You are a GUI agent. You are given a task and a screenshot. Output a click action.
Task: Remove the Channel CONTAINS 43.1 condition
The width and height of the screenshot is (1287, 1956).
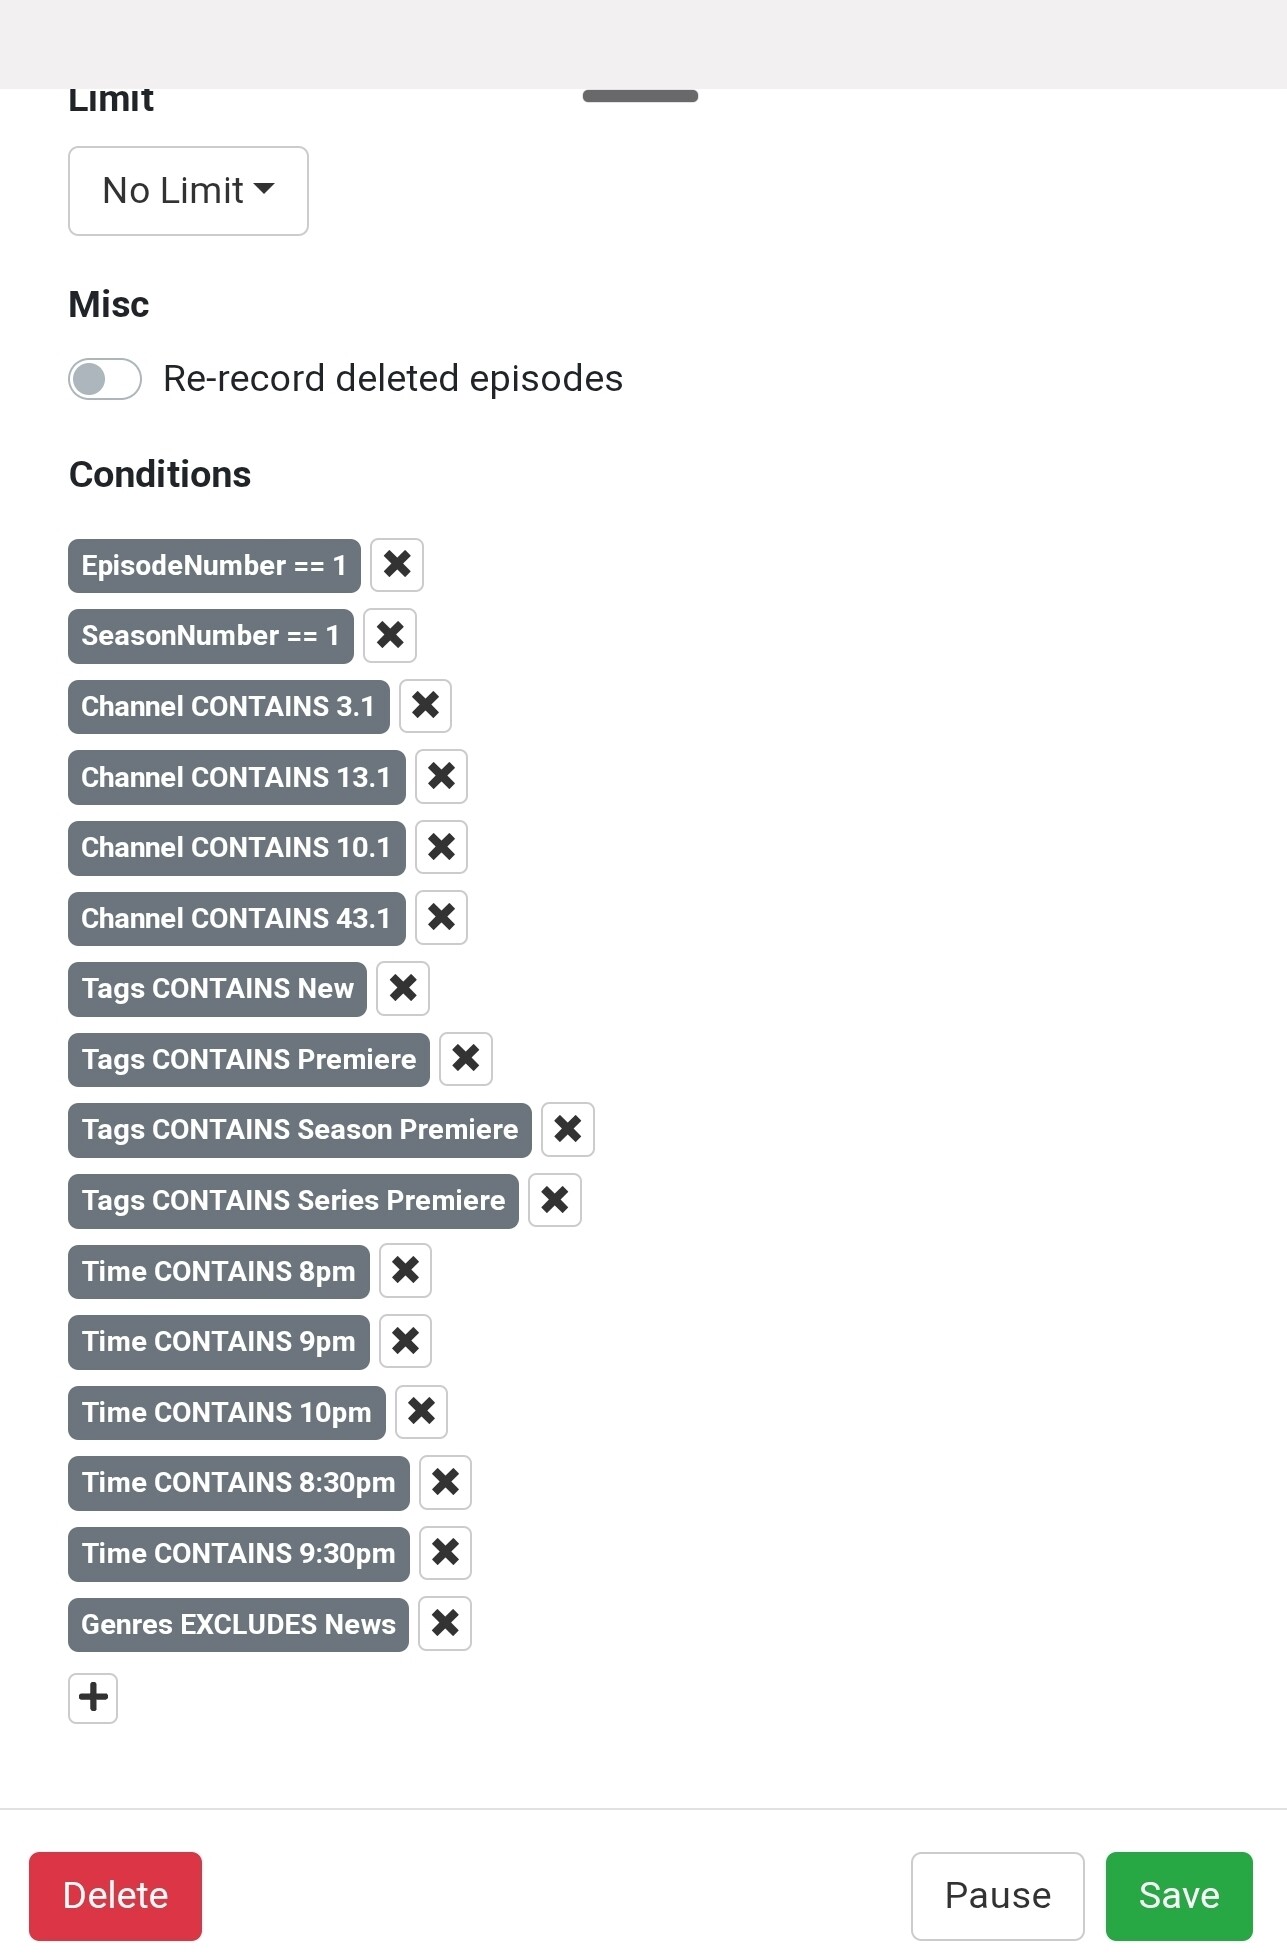click(441, 918)
